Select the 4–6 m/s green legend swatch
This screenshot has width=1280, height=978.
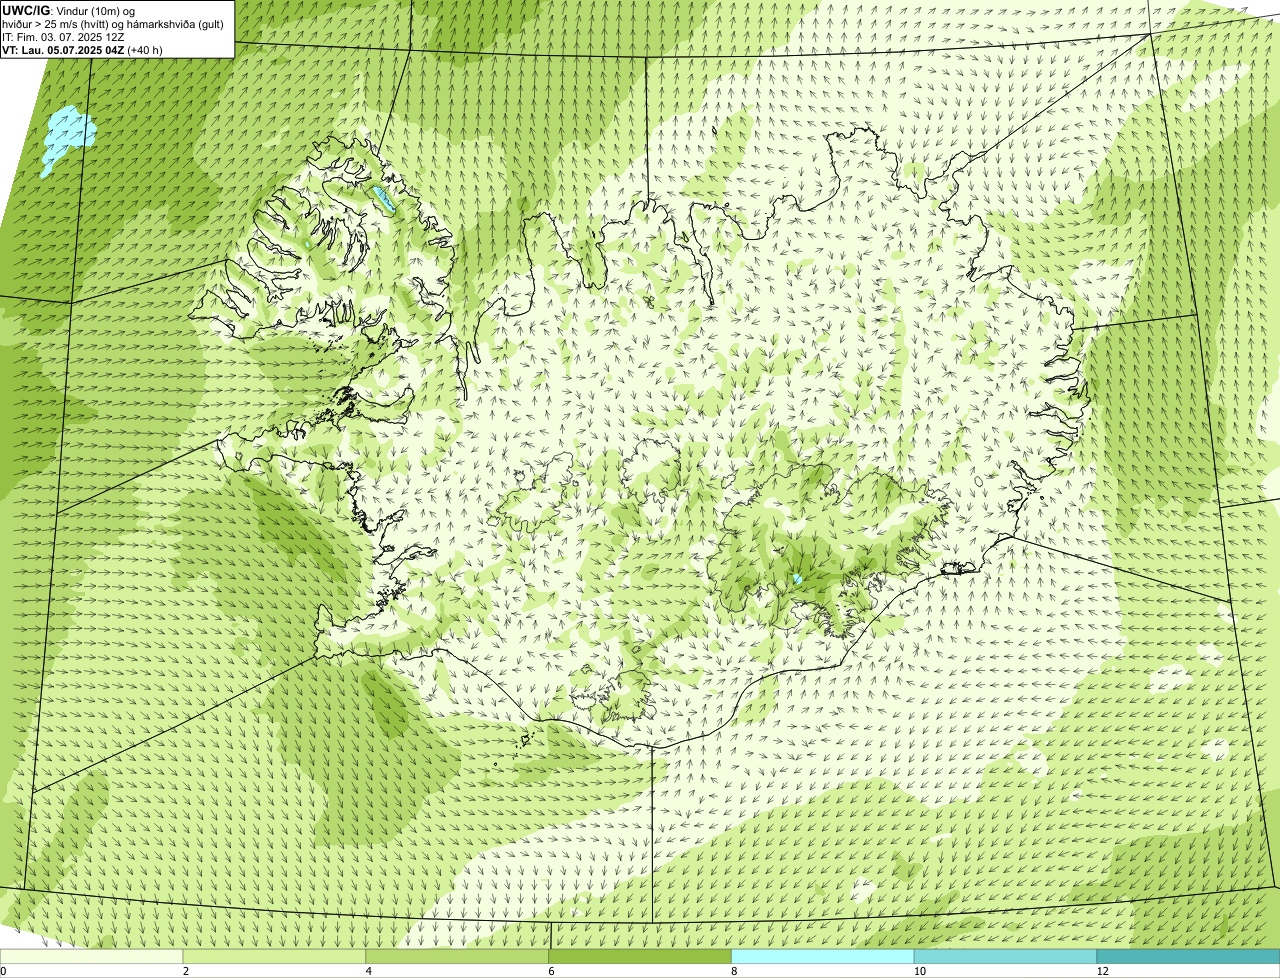pos(458,957)
